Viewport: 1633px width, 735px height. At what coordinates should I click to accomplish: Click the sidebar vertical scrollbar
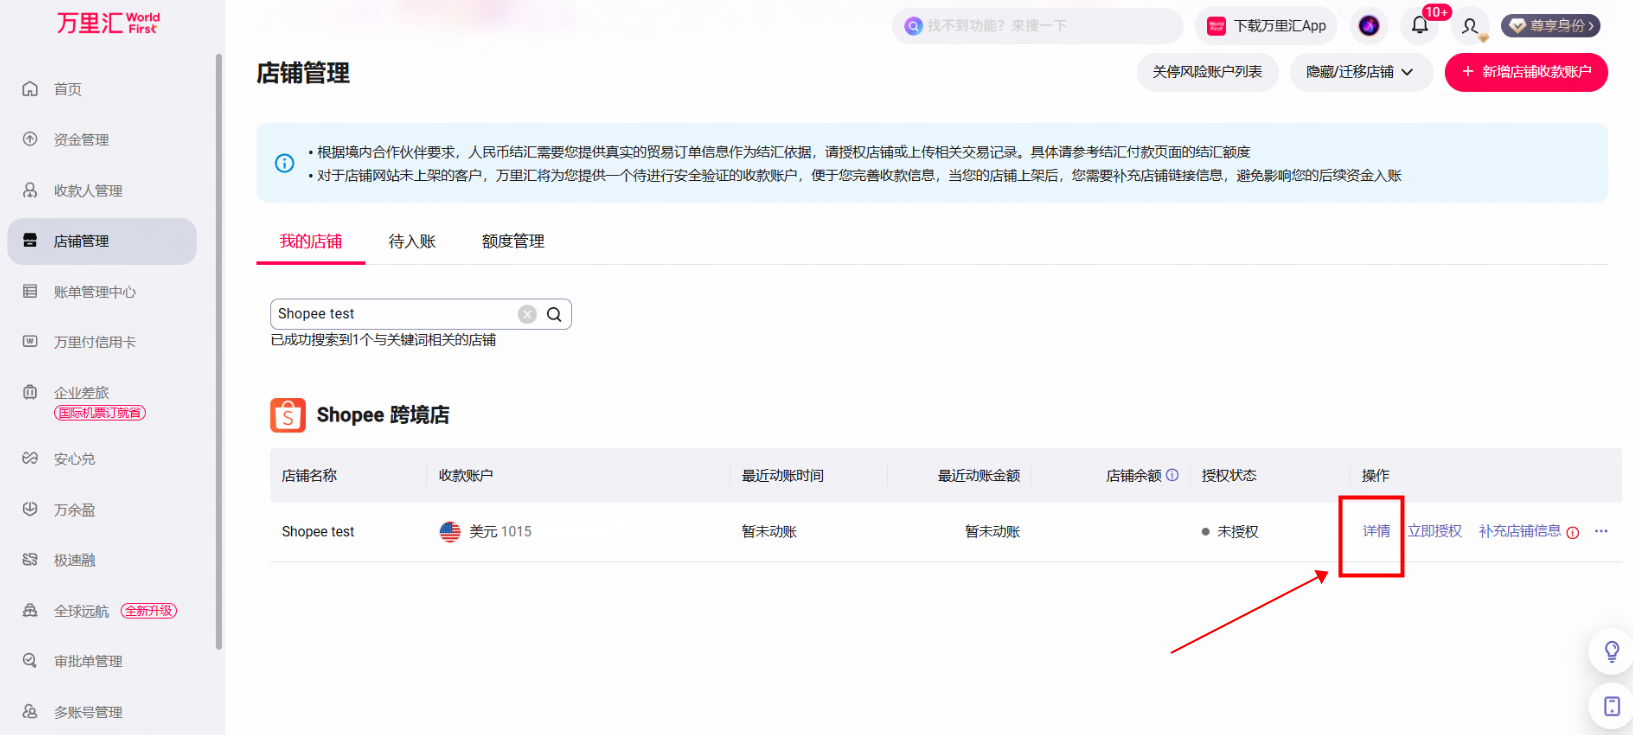219,350
